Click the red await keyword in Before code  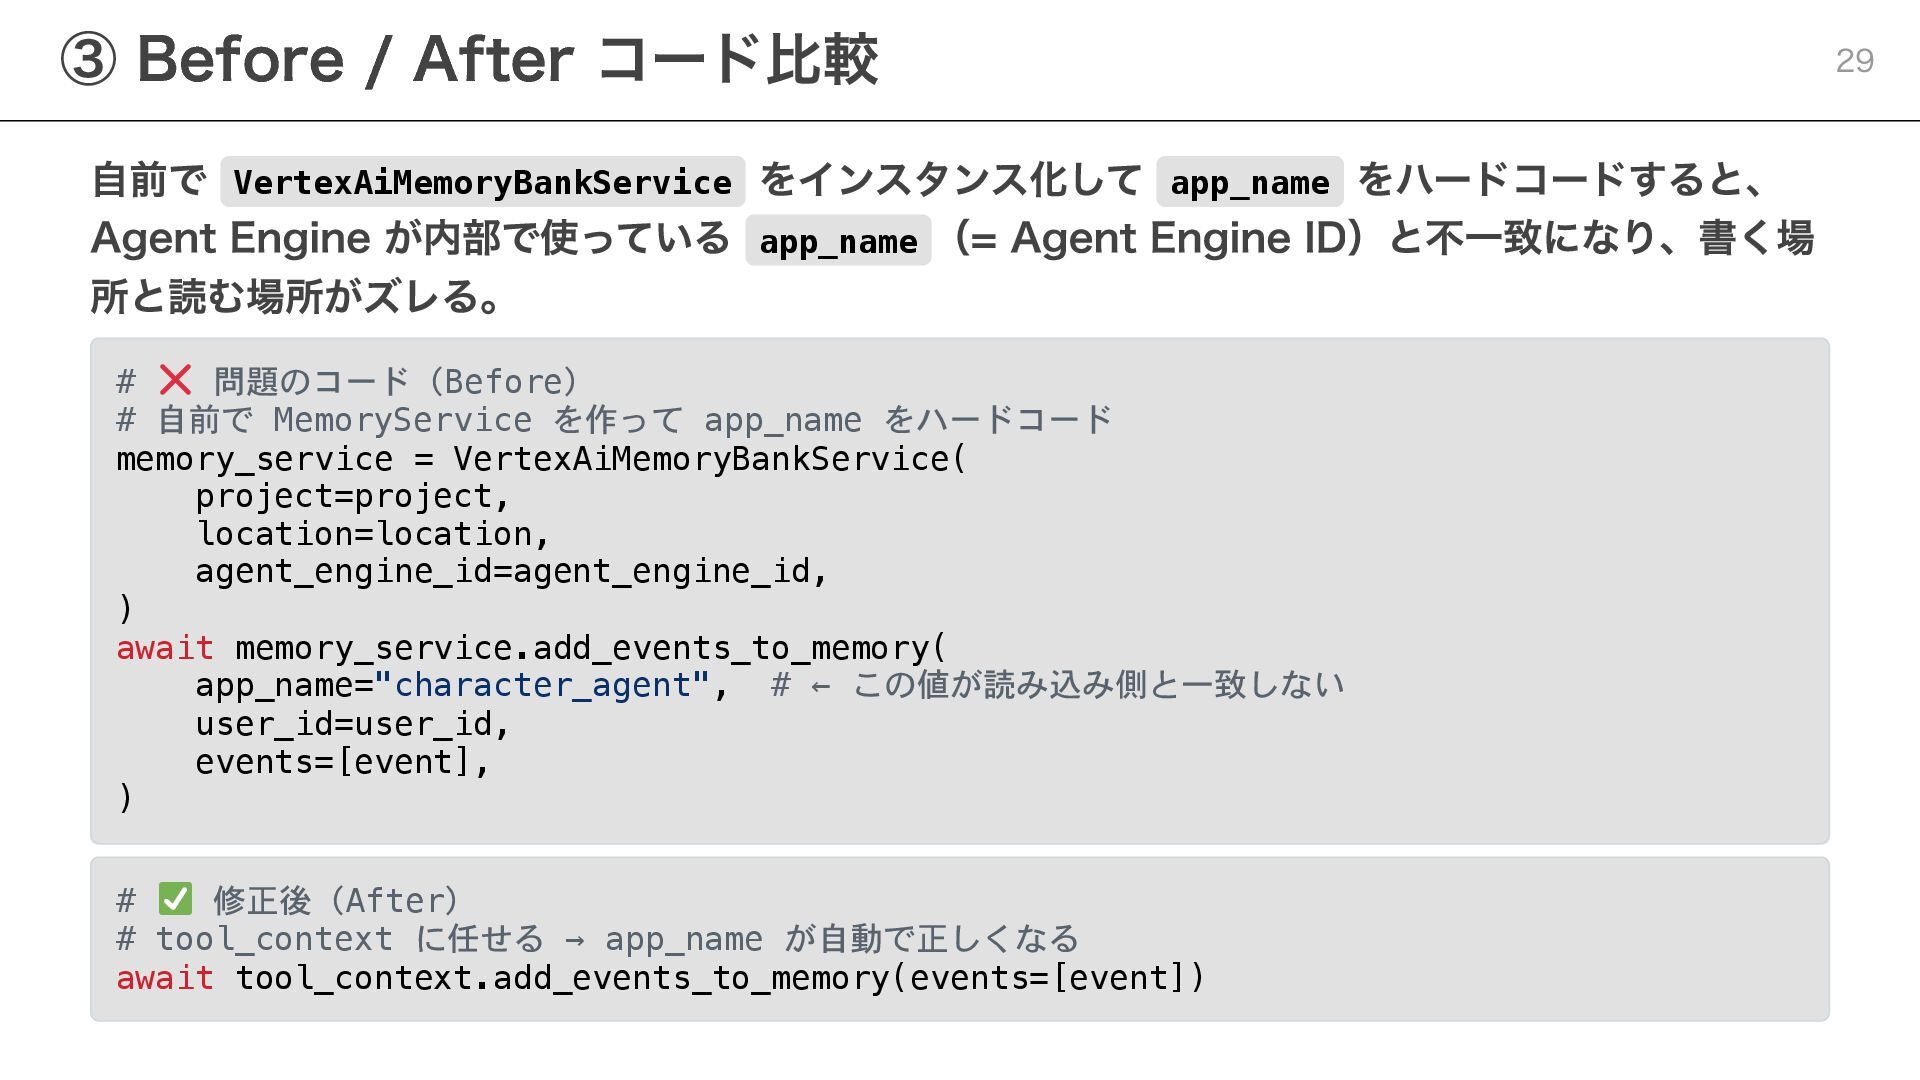coord(165,648)
